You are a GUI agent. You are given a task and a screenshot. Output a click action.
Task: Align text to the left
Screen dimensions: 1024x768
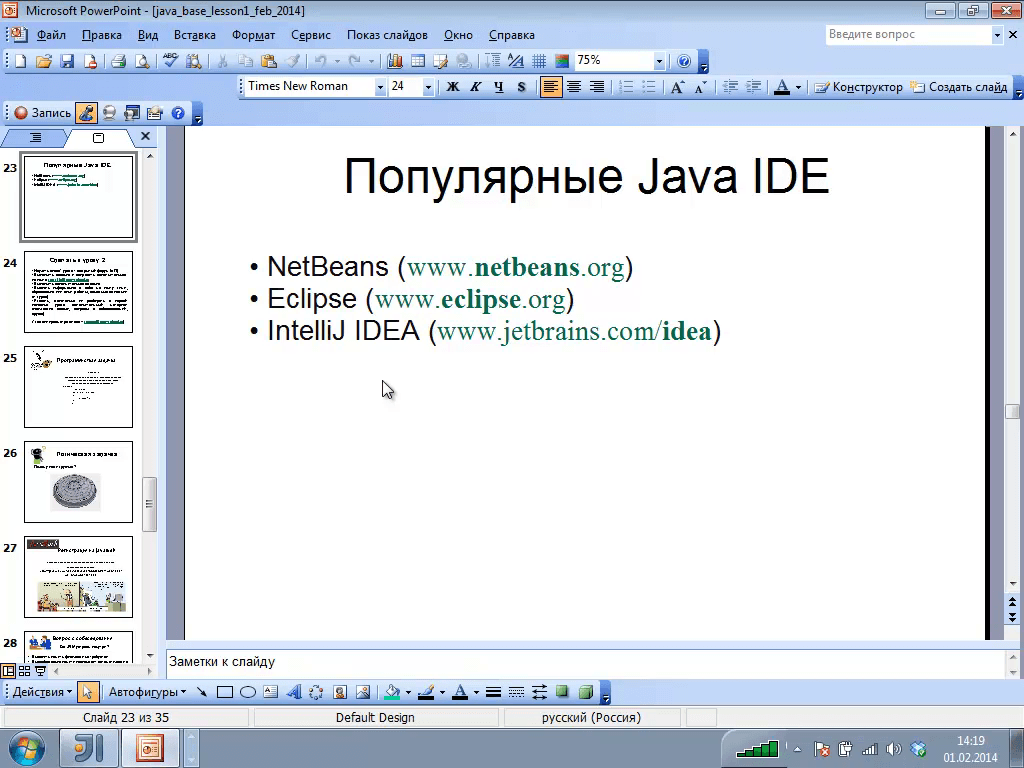click(x=551, y=87)
